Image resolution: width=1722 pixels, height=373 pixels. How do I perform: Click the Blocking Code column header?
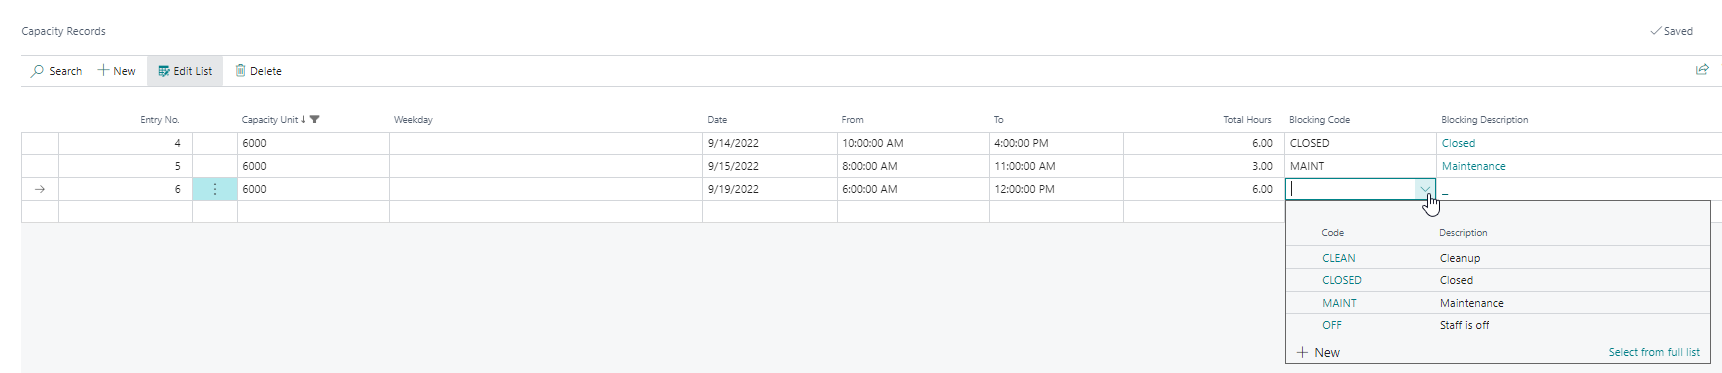point(1319,119)
